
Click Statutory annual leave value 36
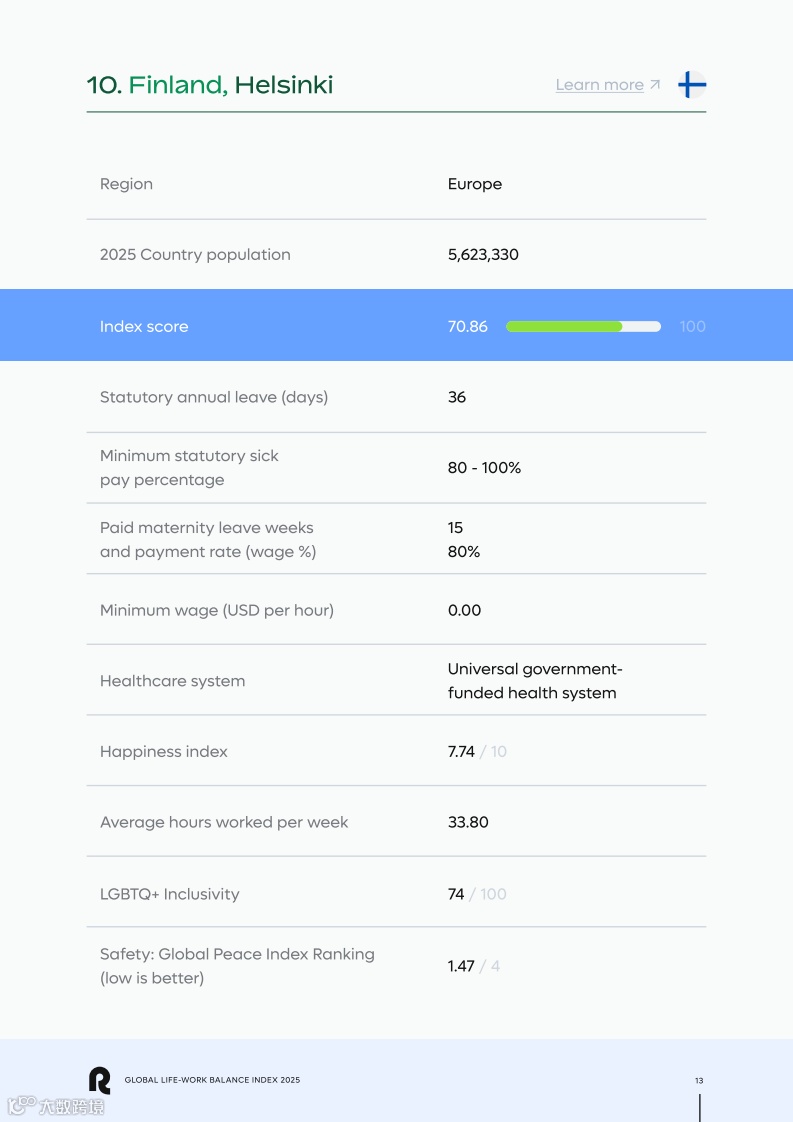click(x=457, y=397)
